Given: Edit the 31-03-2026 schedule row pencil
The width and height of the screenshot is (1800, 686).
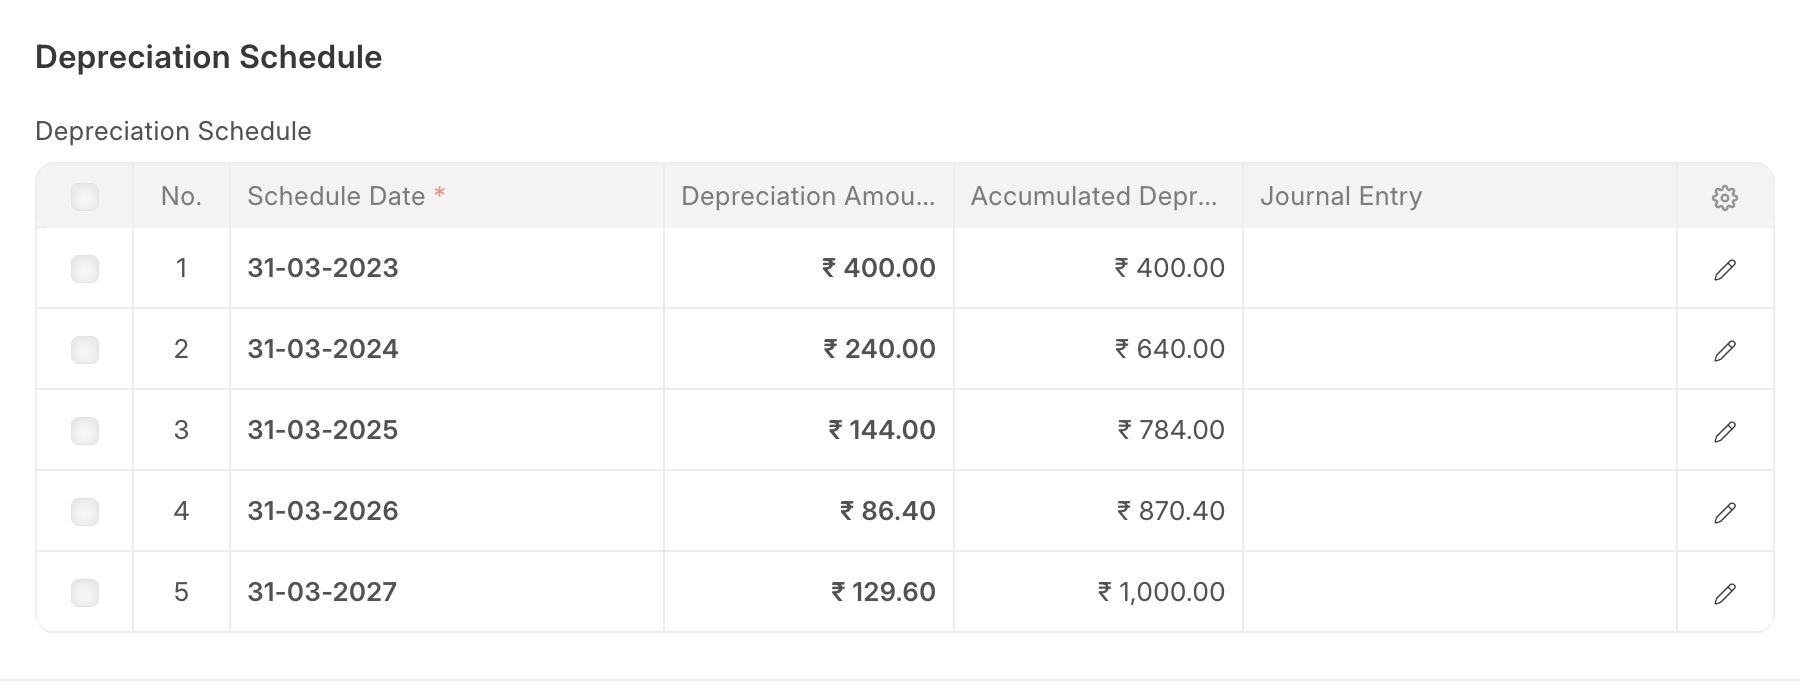Looking at the screenshot, I should pyautogui.click(x=1724, y=512).
